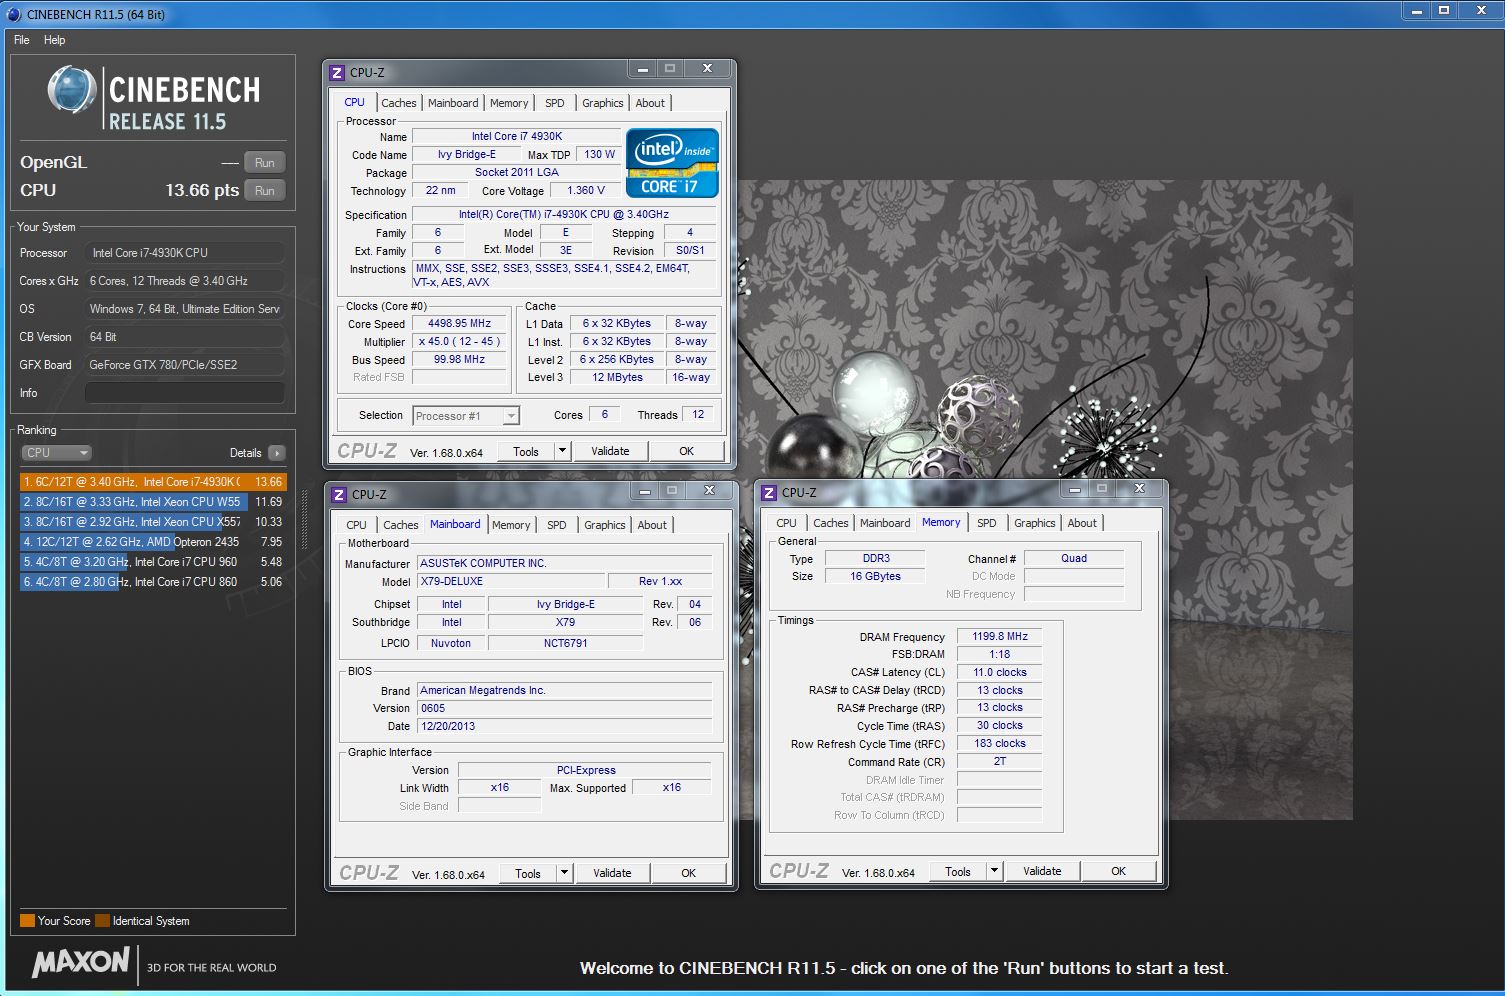Click the GFX Board GeForce GTX 780 field
Viewport: 1505px width, 996px height.
[x=185, y=365]
